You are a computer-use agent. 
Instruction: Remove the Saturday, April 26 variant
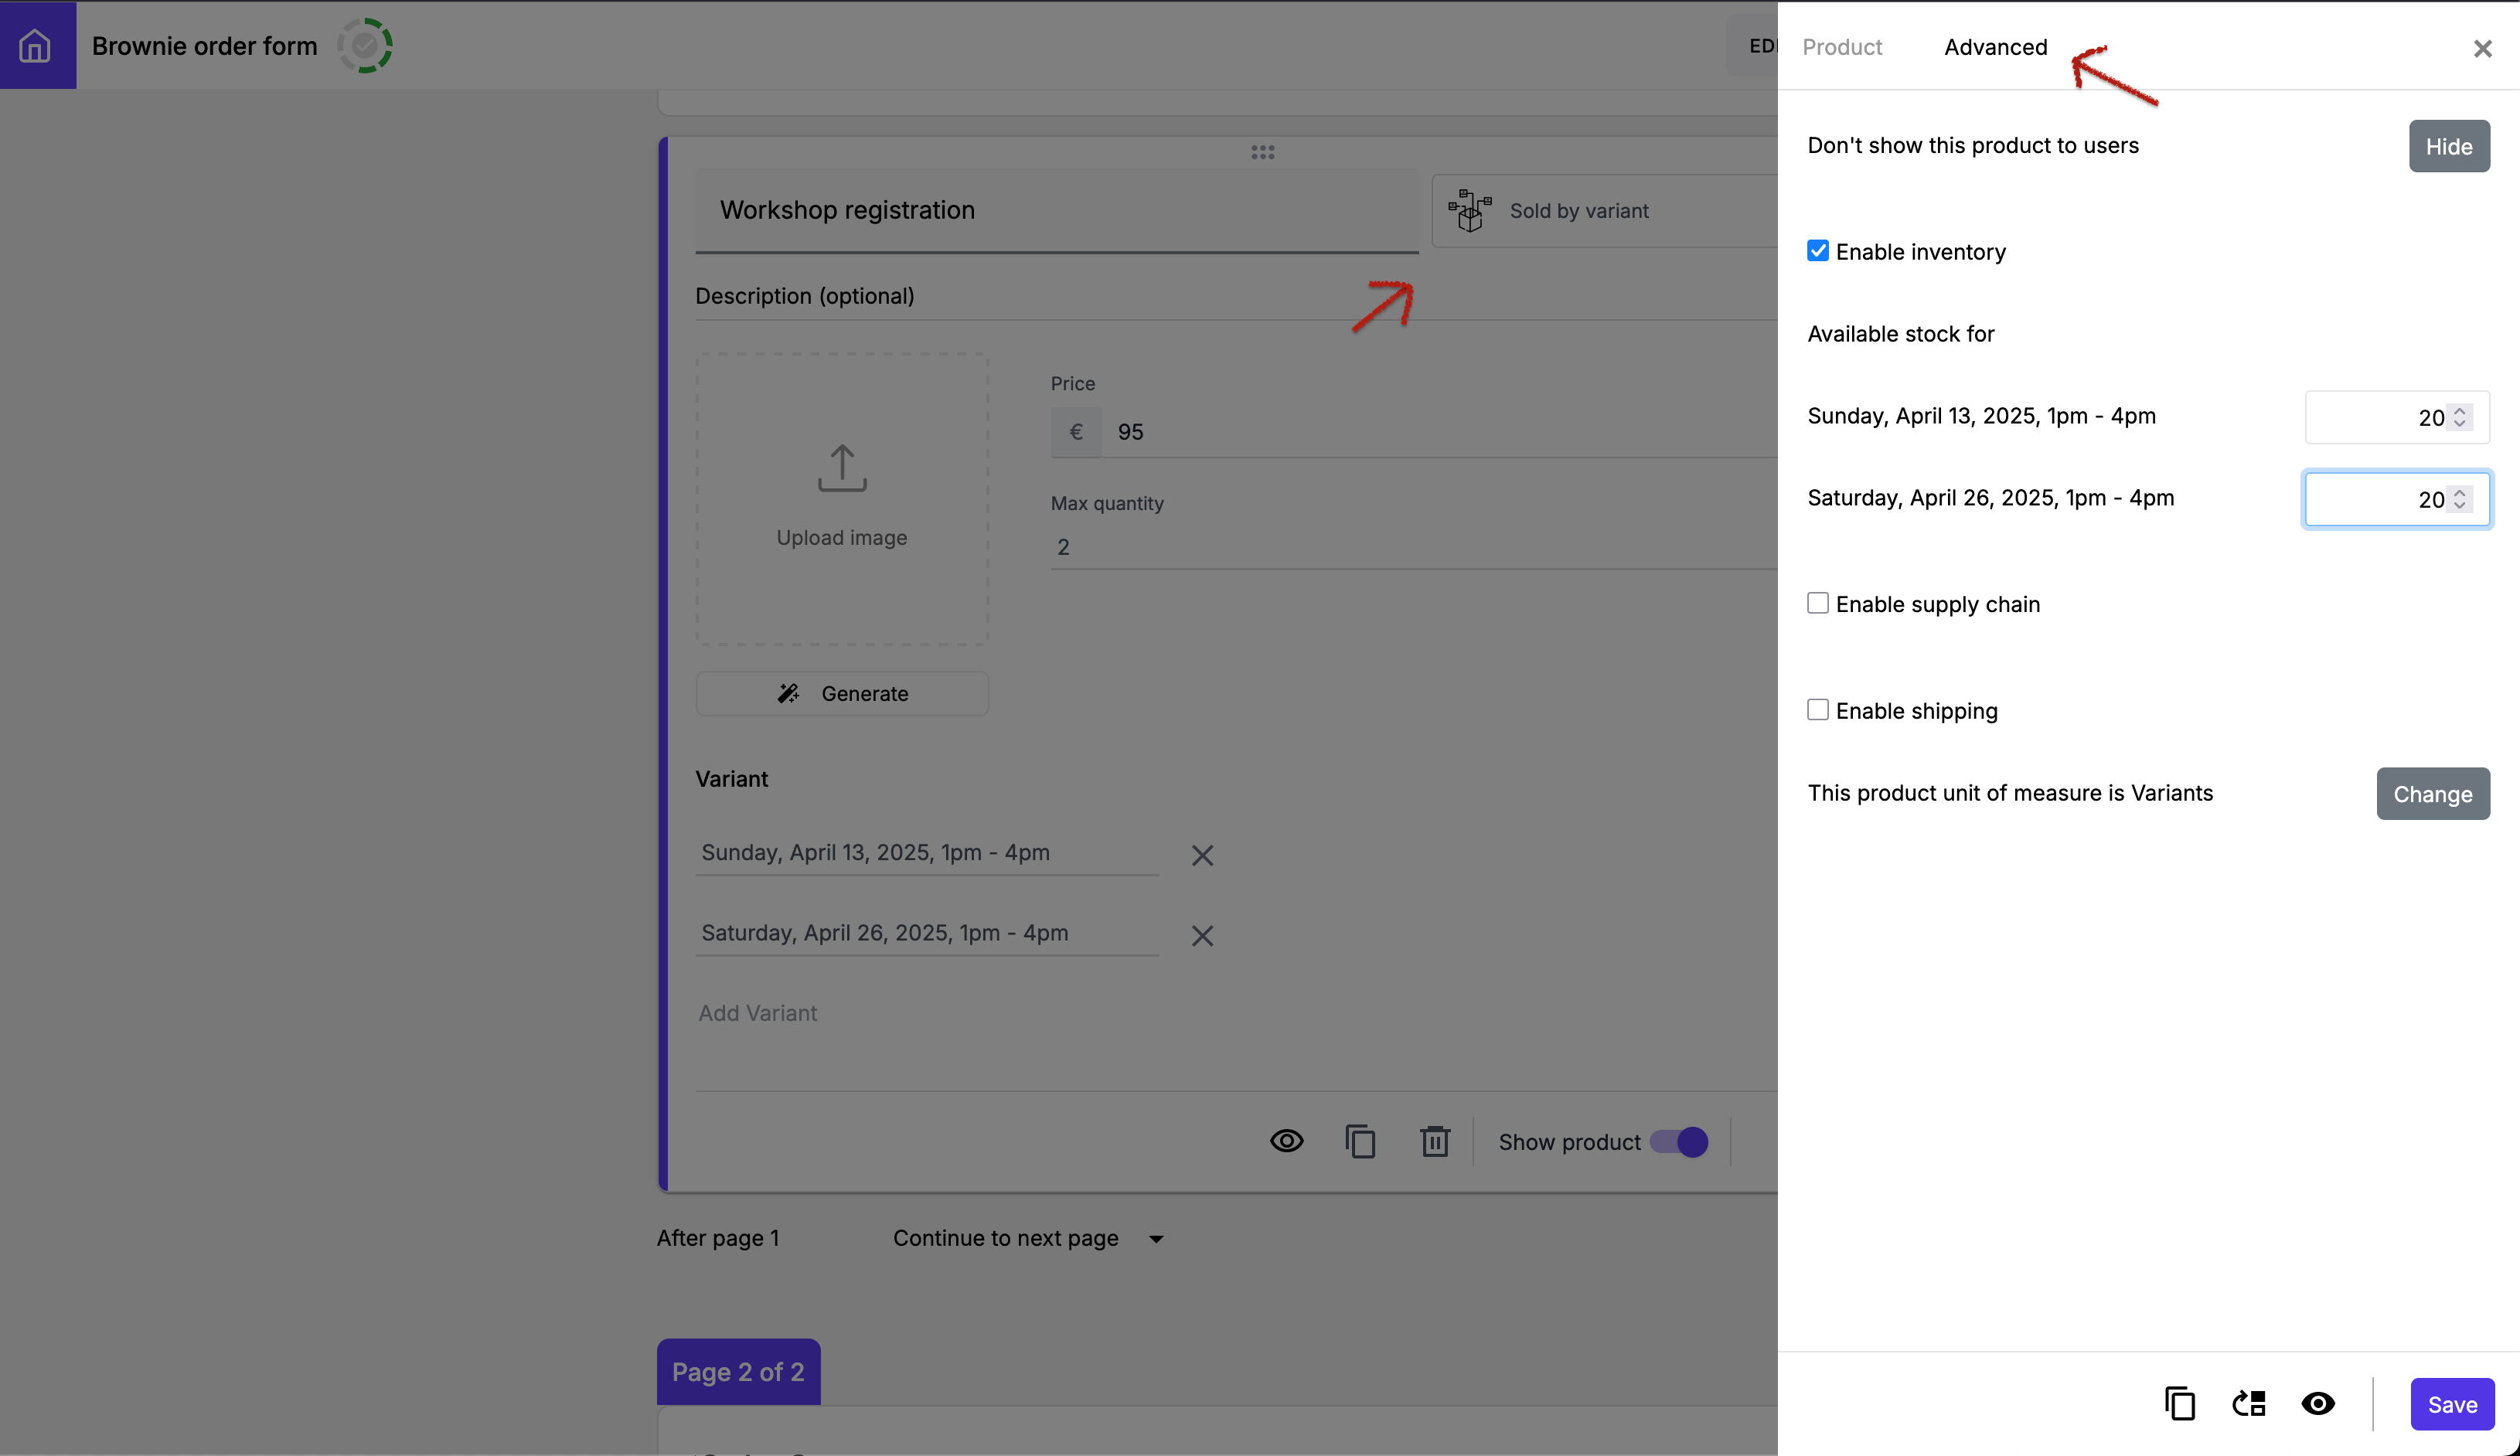(x=1202, y=935)
